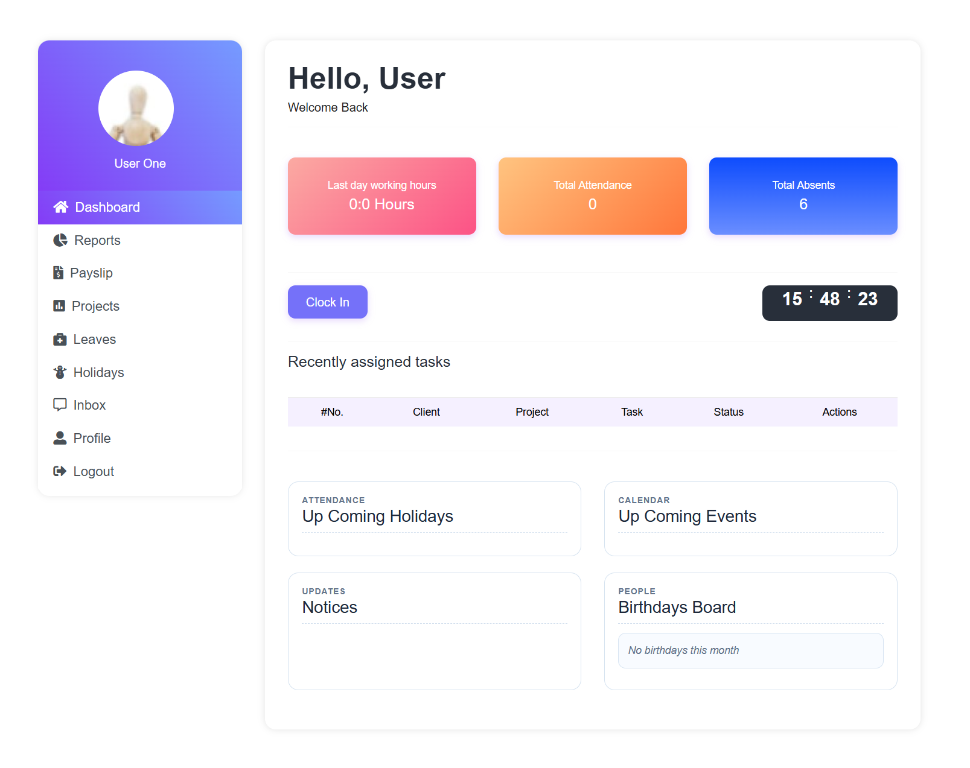Click the user avatar picture

136,108
